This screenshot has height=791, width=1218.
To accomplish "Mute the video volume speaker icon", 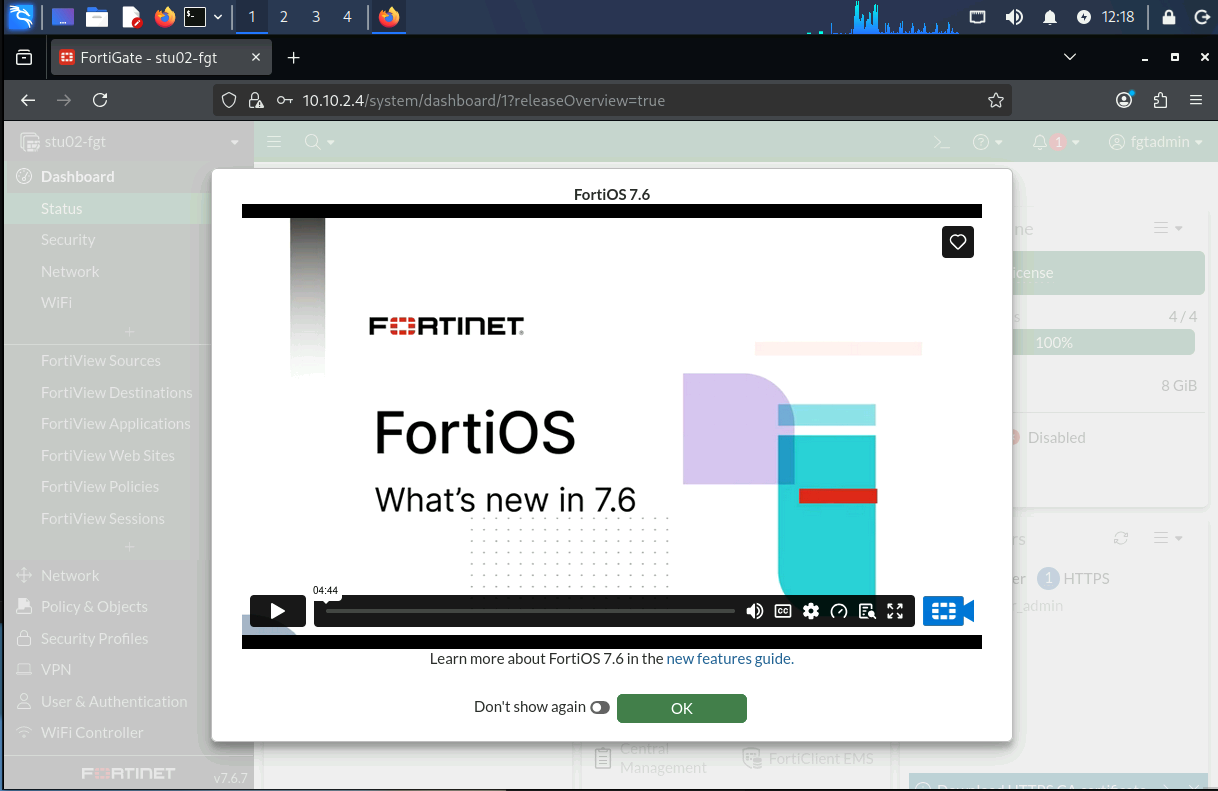I will tap(755, 611).
